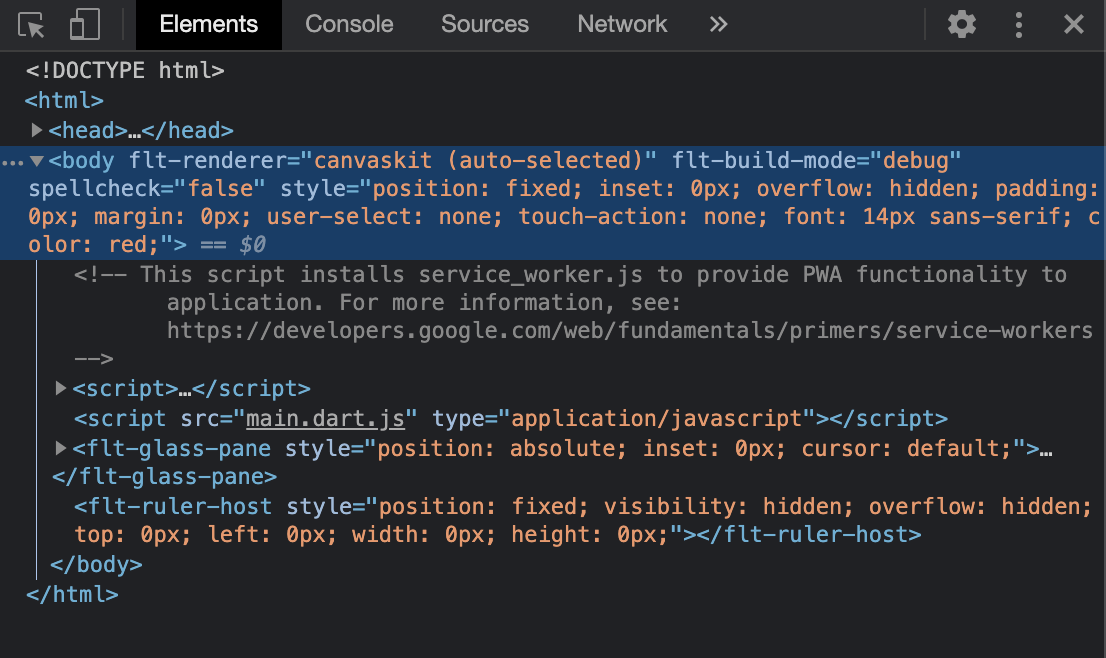
Task: Select the closing html tag
Action: coord(72,595)
